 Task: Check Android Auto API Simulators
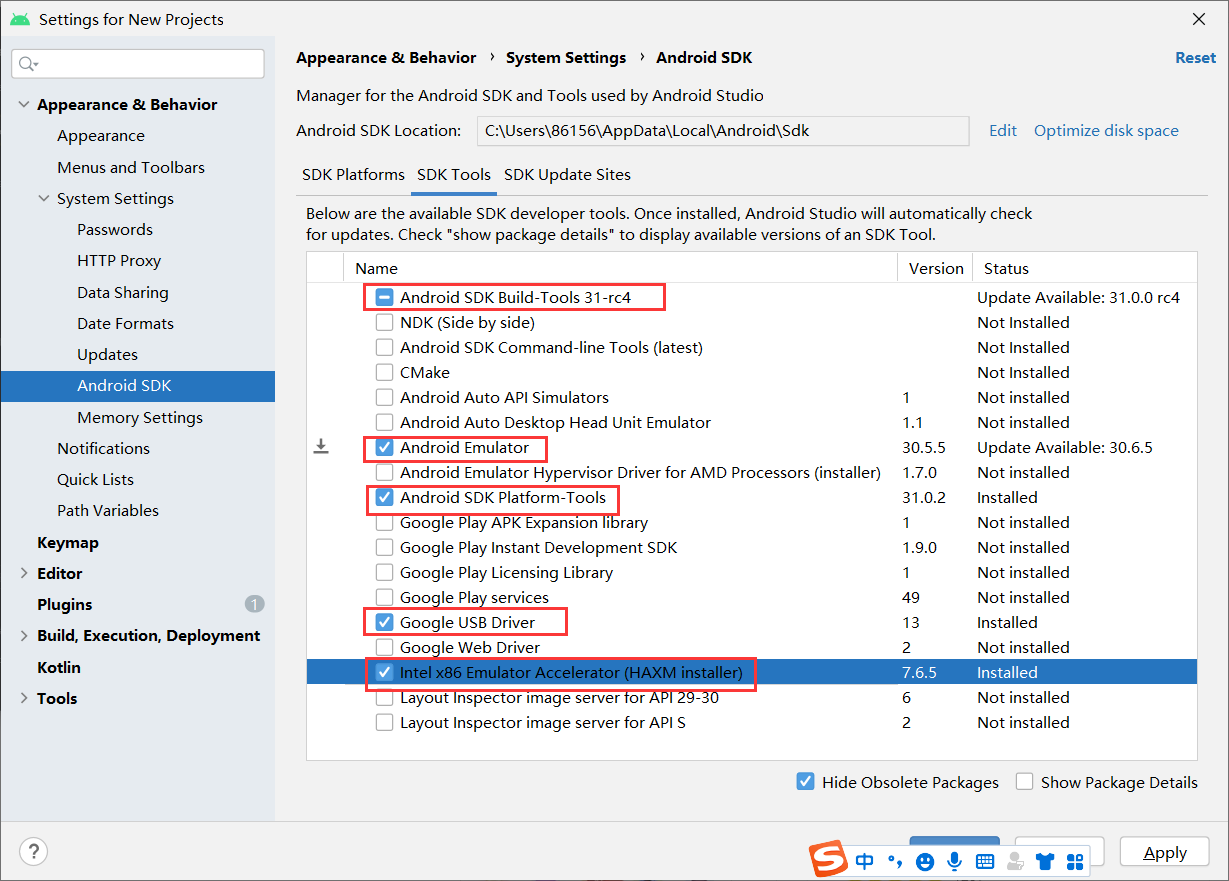pyautogui.click(x=384, y=397)
